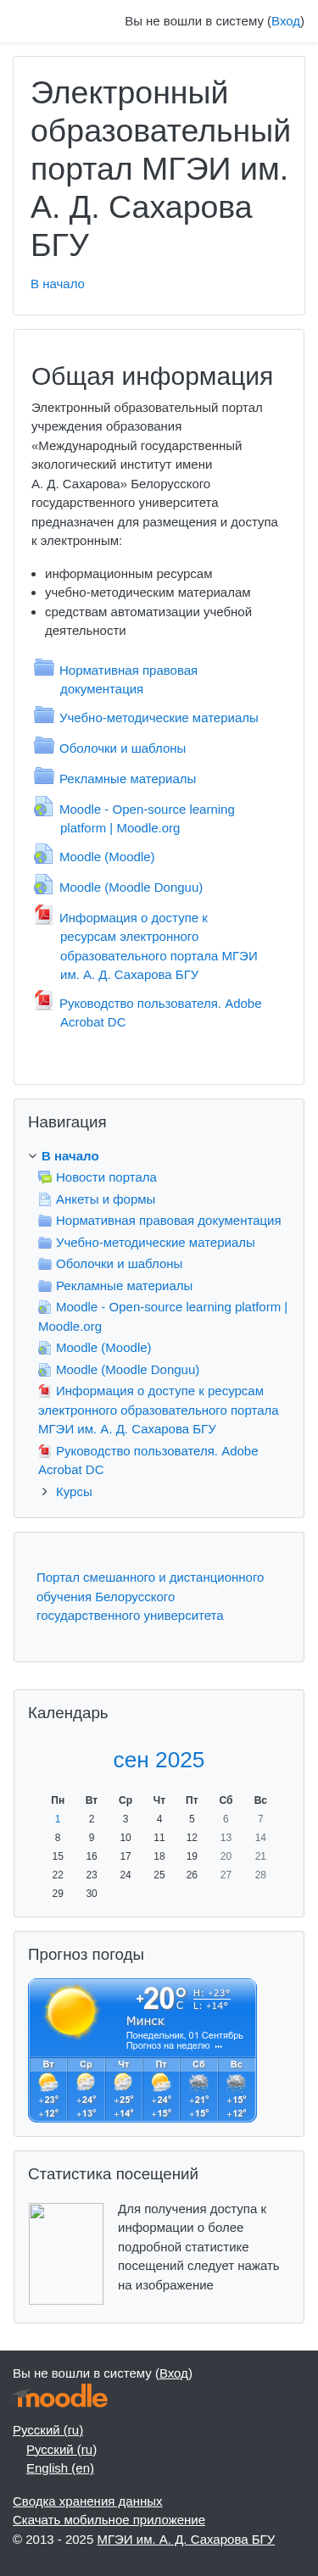Open the Нормативная правовая документация folder icon
Screen dimensions: 318x2576
pos(44,667)
